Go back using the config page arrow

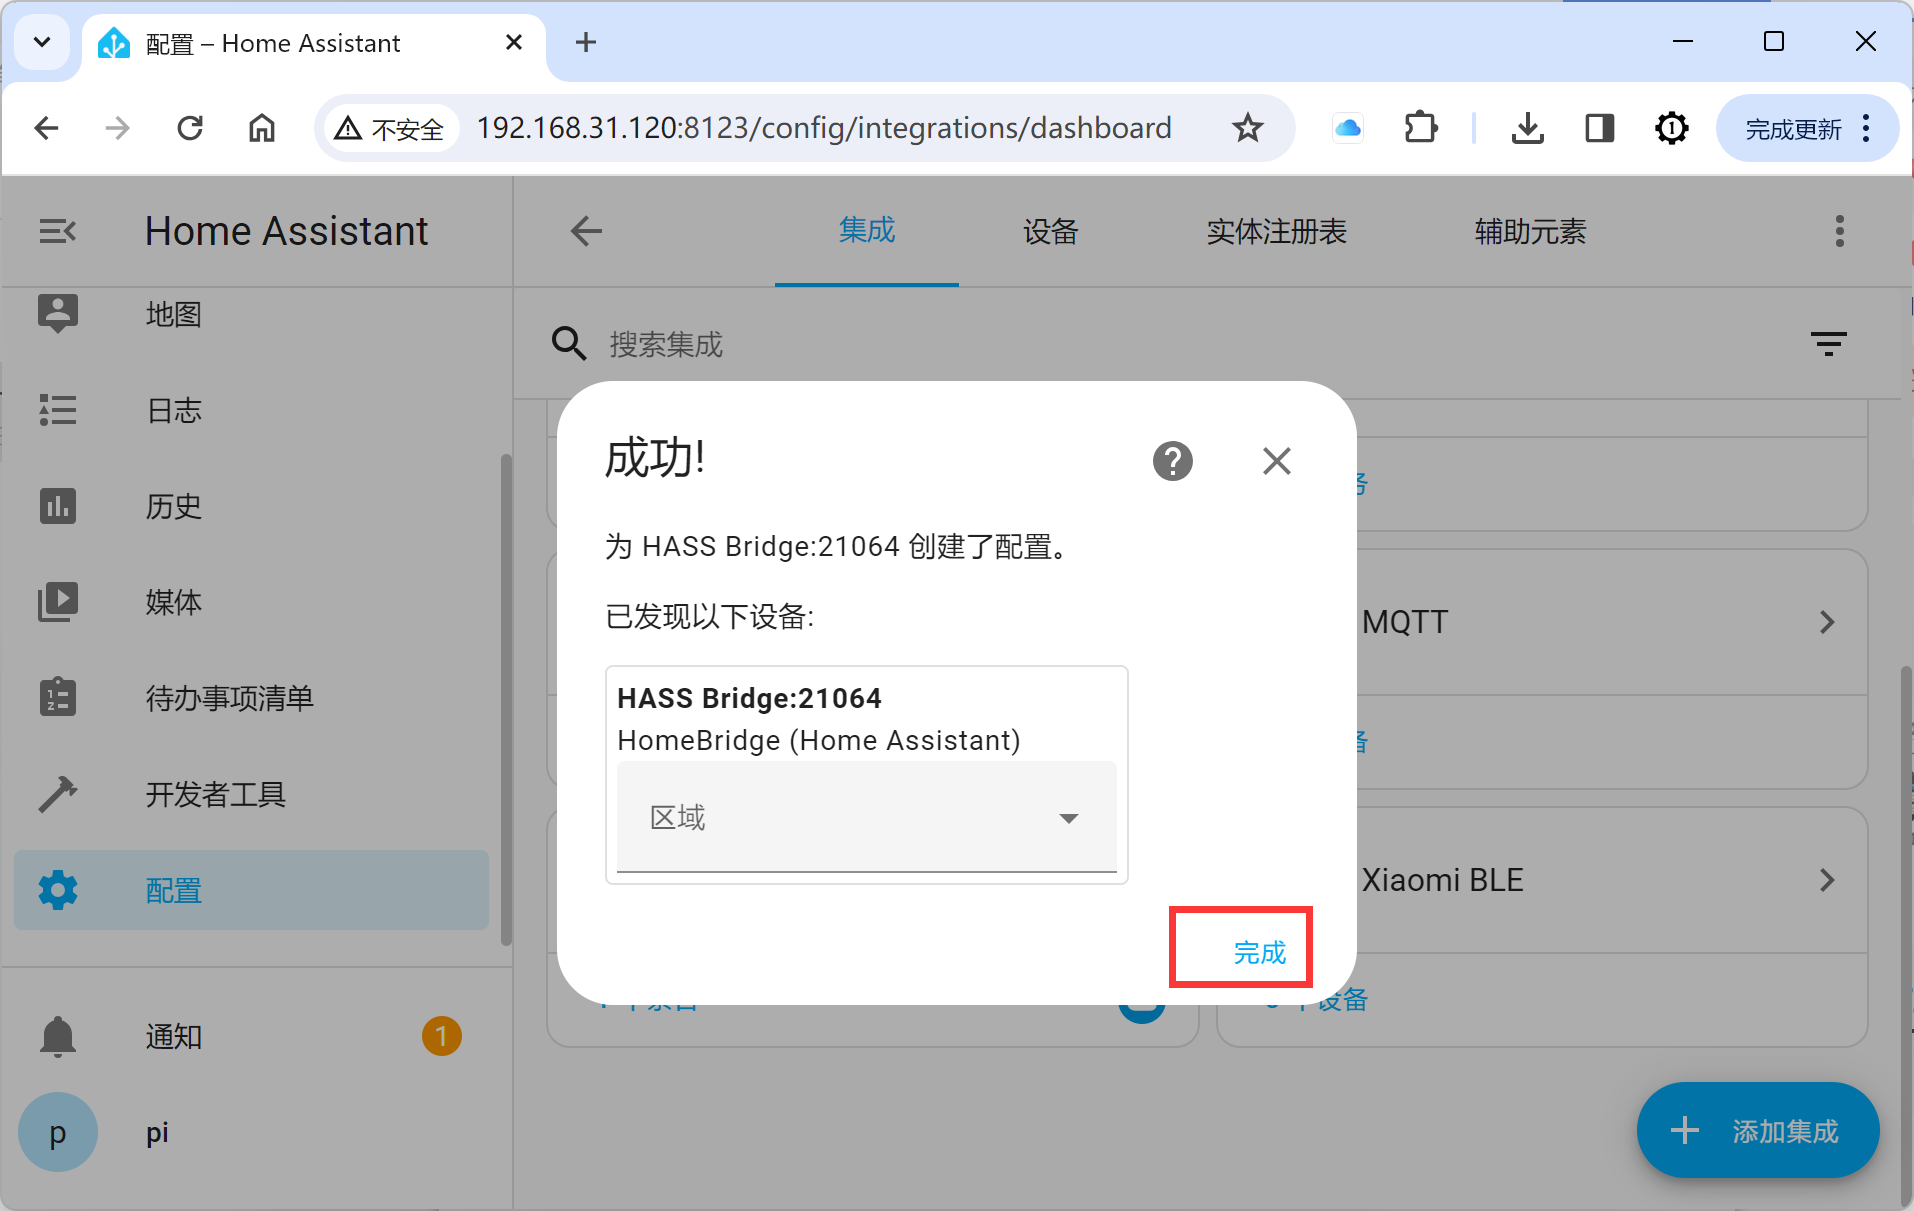pos(586,231)
